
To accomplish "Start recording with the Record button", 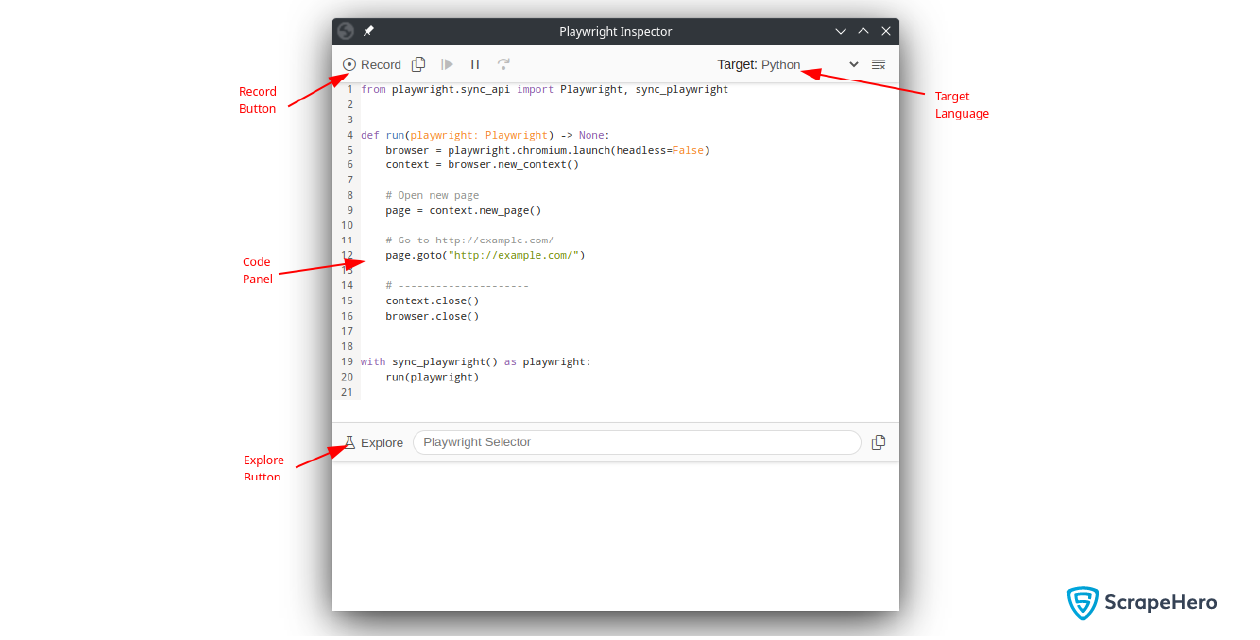I will tap(371, 64).
